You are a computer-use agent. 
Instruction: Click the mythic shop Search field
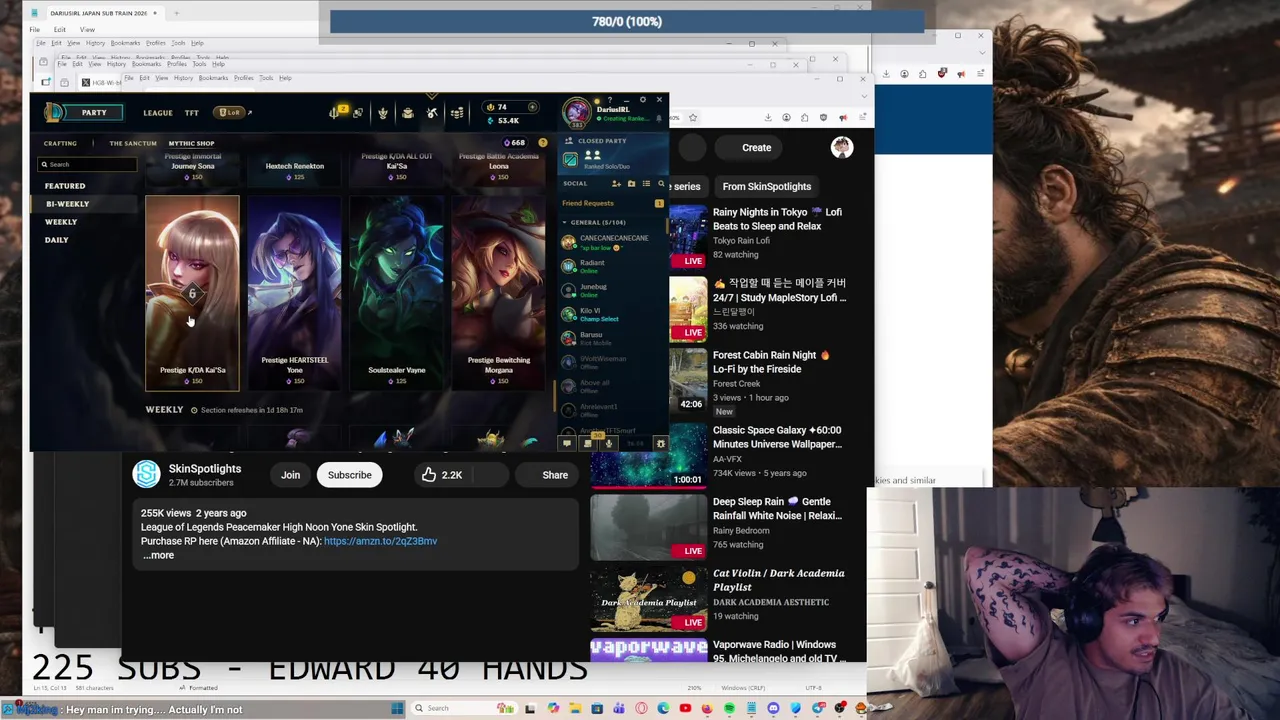click(87, 164)
